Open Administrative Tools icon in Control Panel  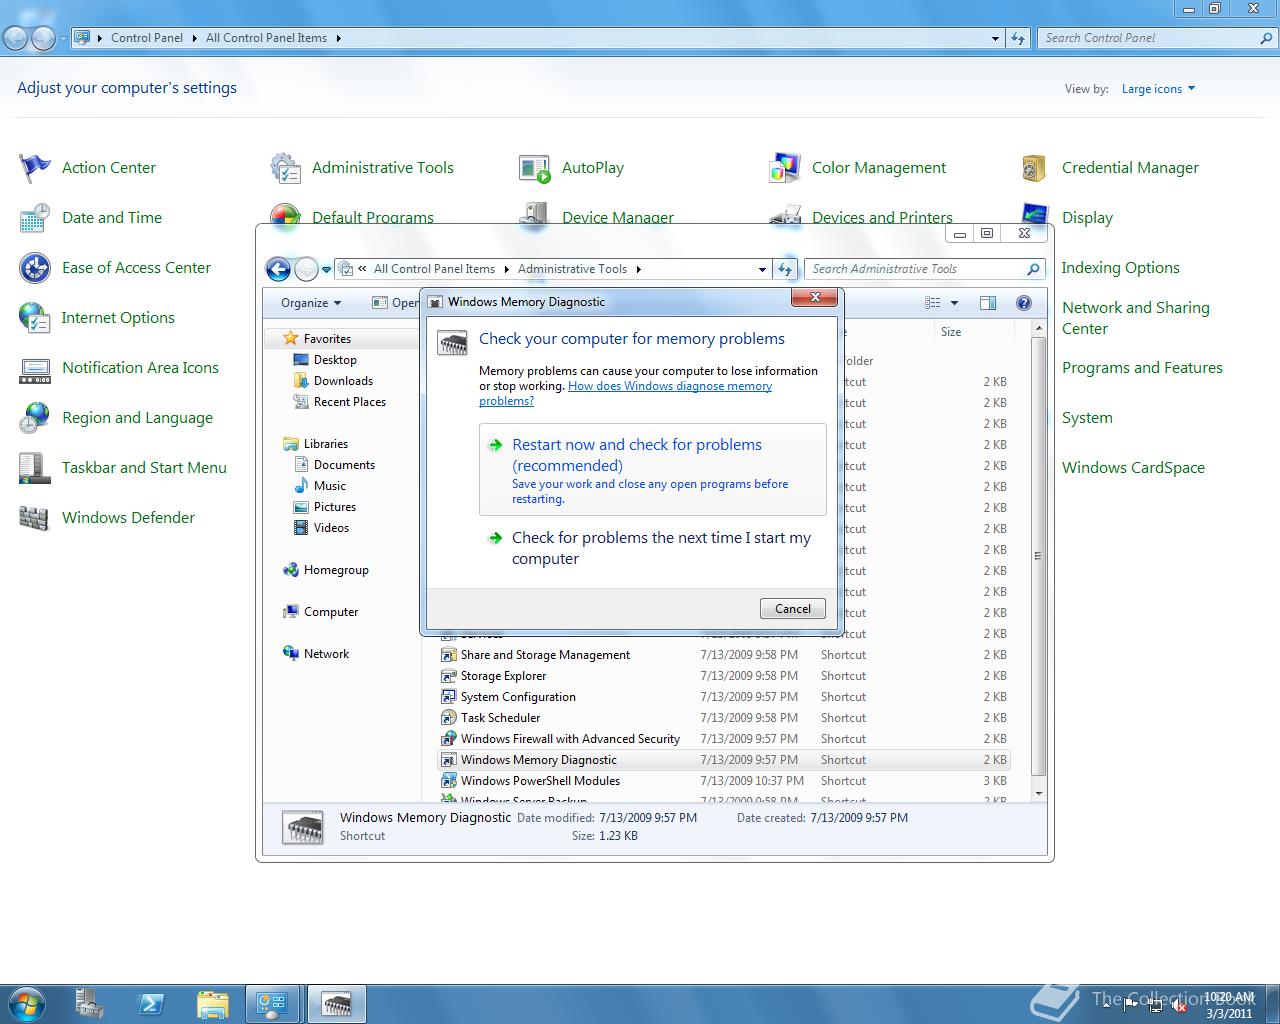click(286, 168)
